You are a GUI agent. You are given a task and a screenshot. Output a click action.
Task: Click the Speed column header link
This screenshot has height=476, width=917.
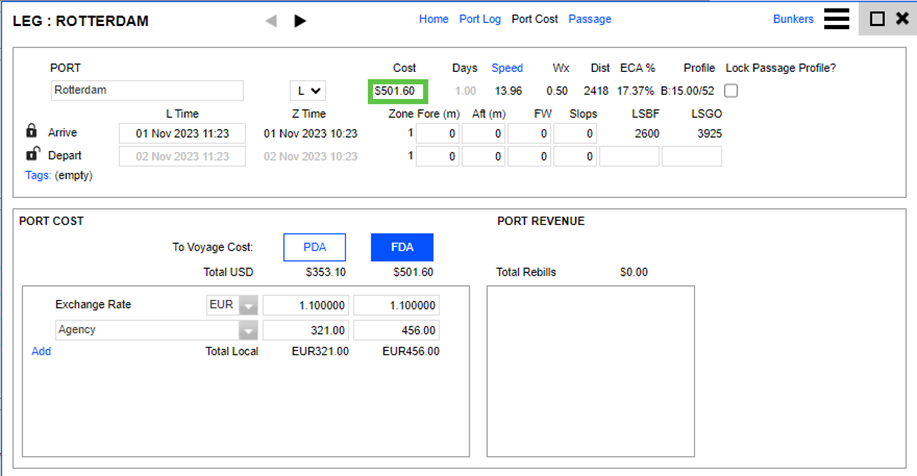tap(506, 68)
